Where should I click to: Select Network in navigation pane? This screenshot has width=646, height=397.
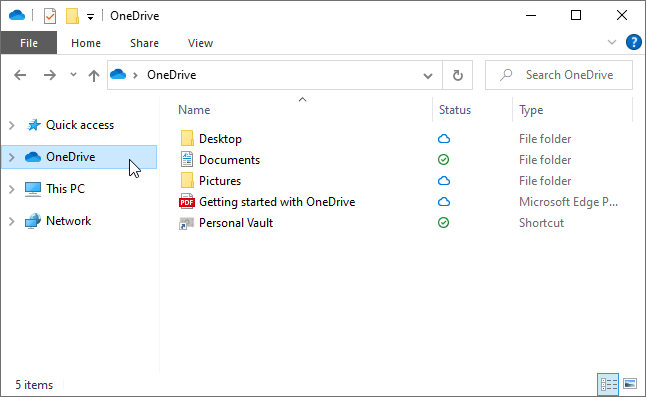[x=68, y=221]
